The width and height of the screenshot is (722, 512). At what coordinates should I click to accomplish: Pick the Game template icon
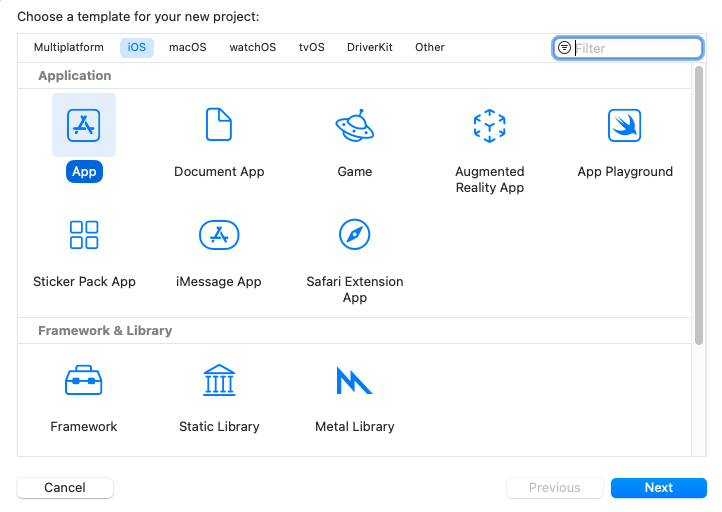(x=354, y=125)
